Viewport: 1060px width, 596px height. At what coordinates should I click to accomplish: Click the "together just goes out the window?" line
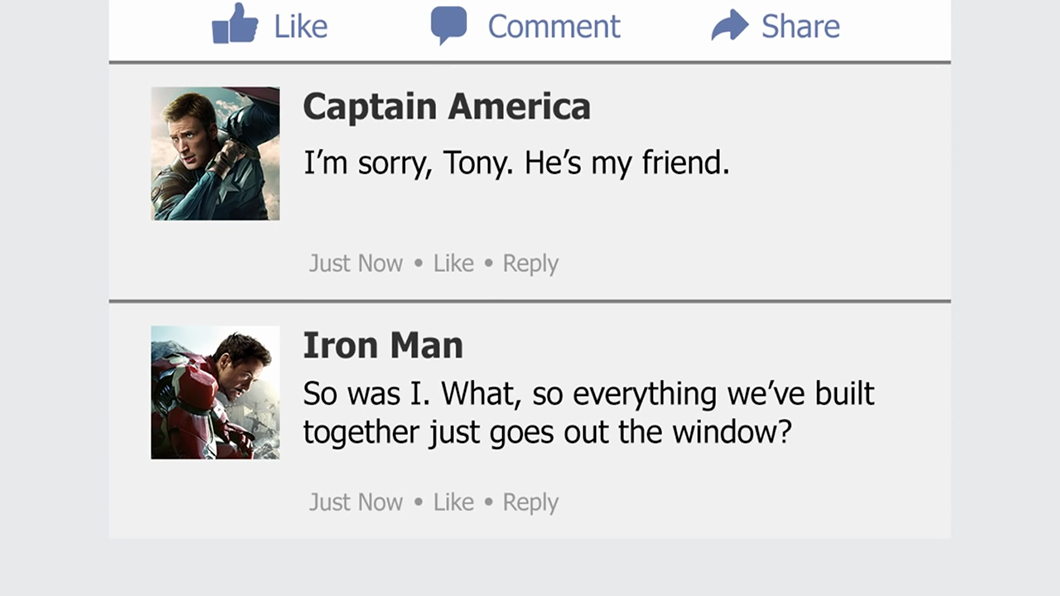[x=547, y=433]
